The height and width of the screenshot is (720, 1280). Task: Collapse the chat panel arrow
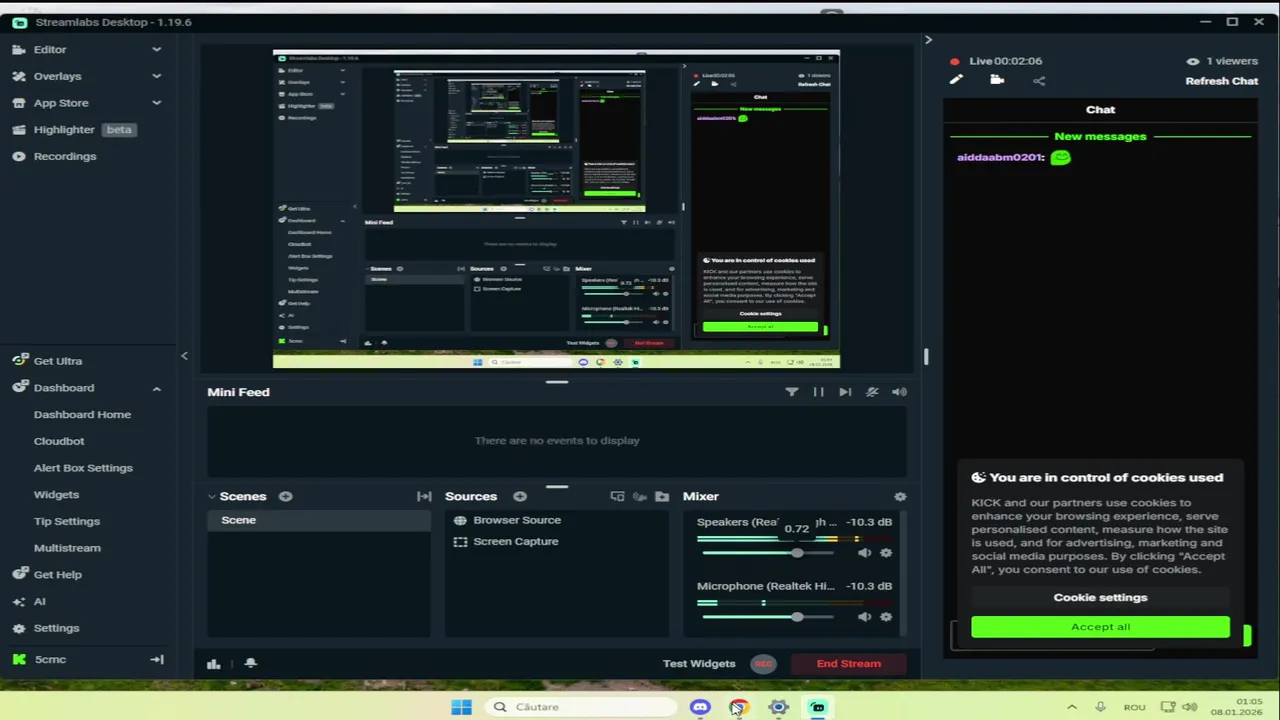[928, 40]
